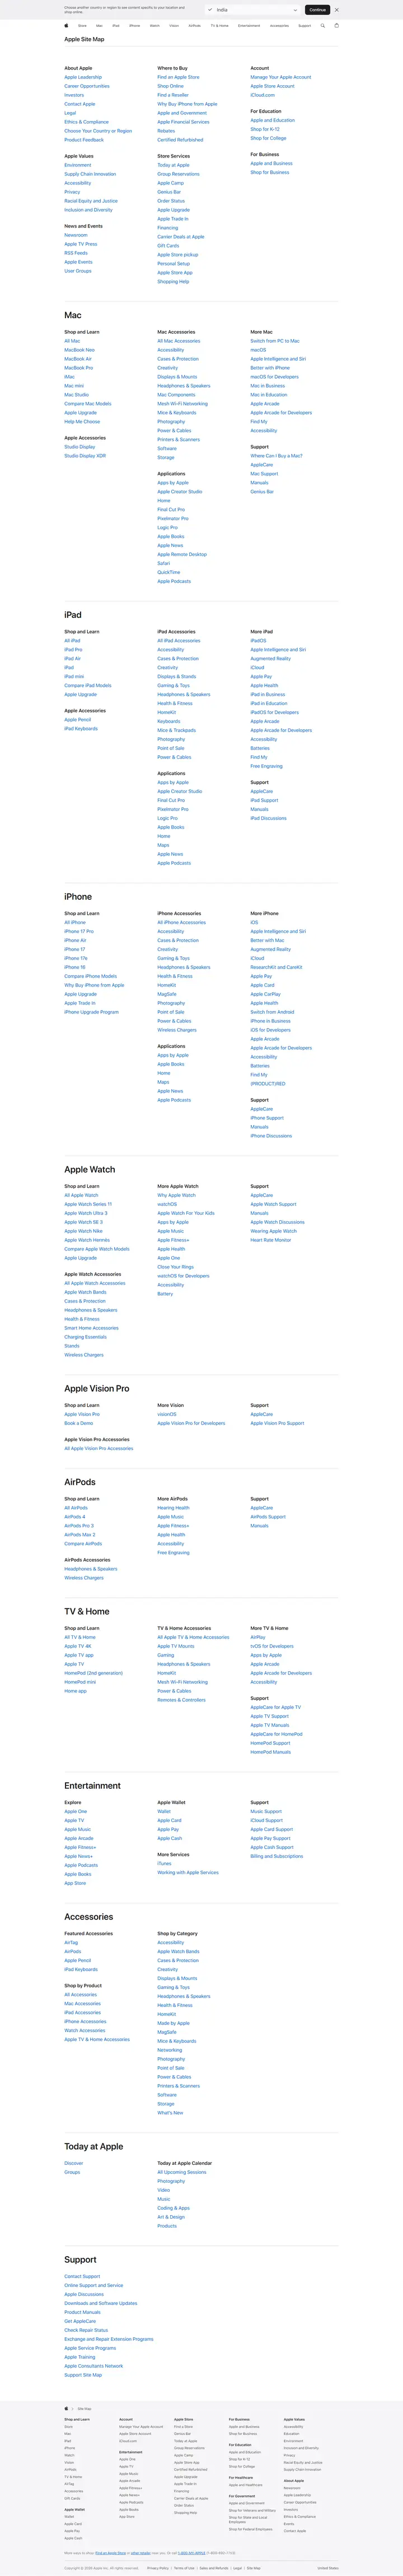This screenshot has height=2576, width=403.
Task: Click the Continue button in the banner
Action: click(x=317, y=10)
